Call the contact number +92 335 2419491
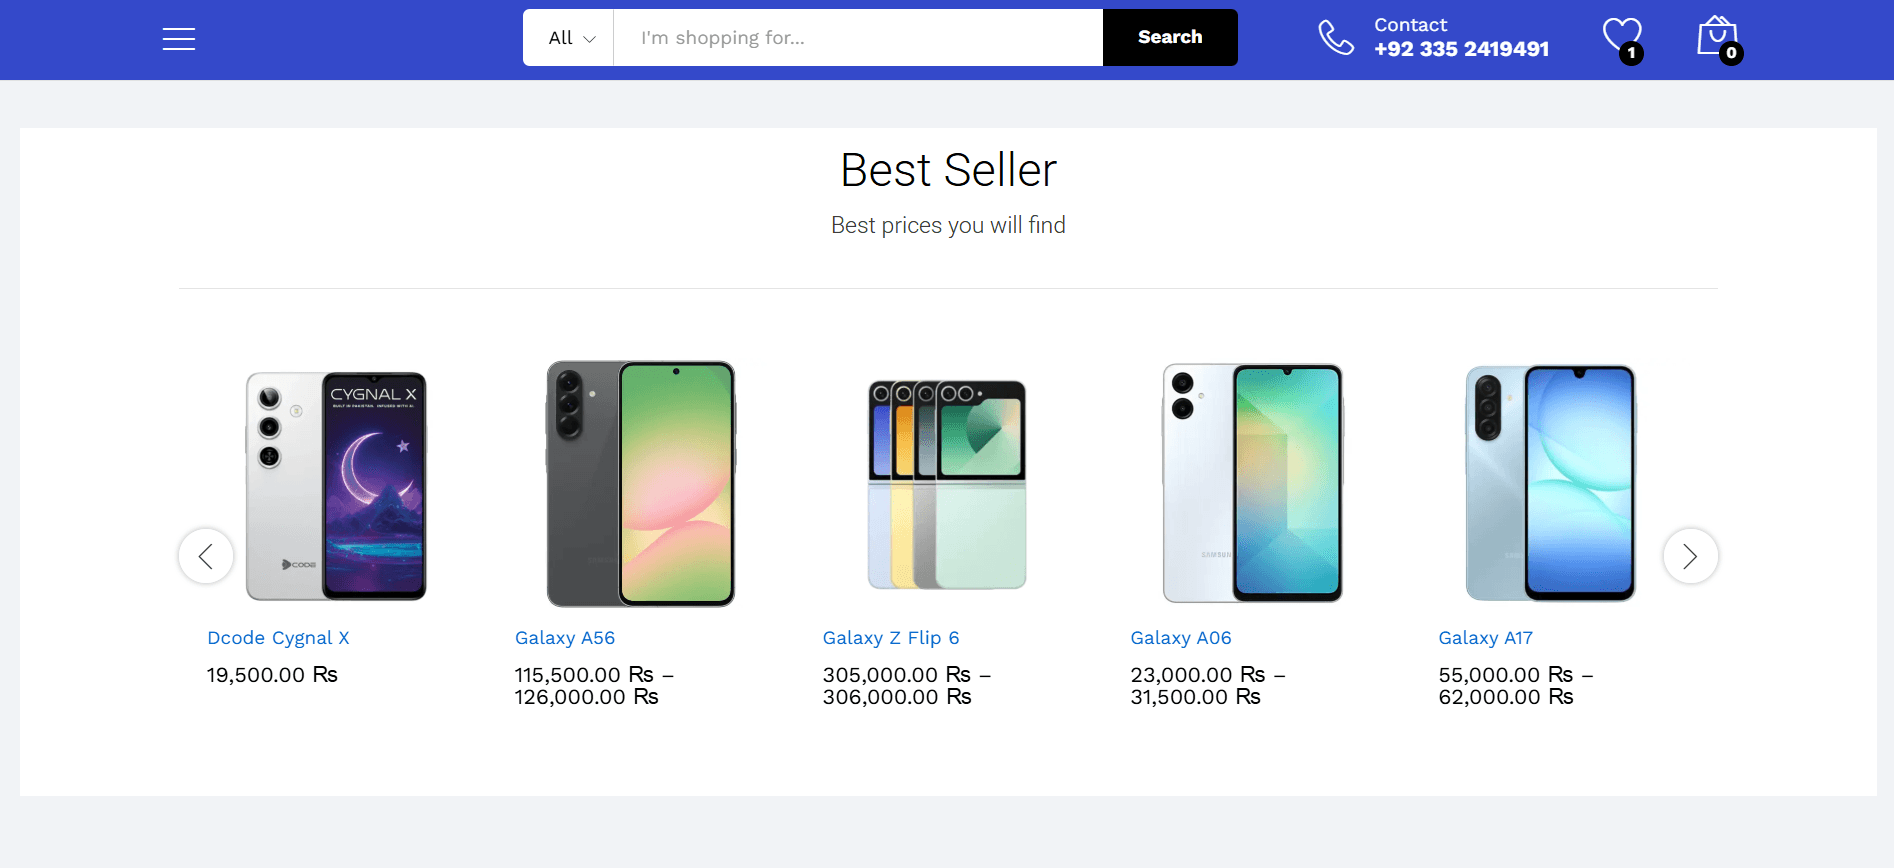 1461,49
